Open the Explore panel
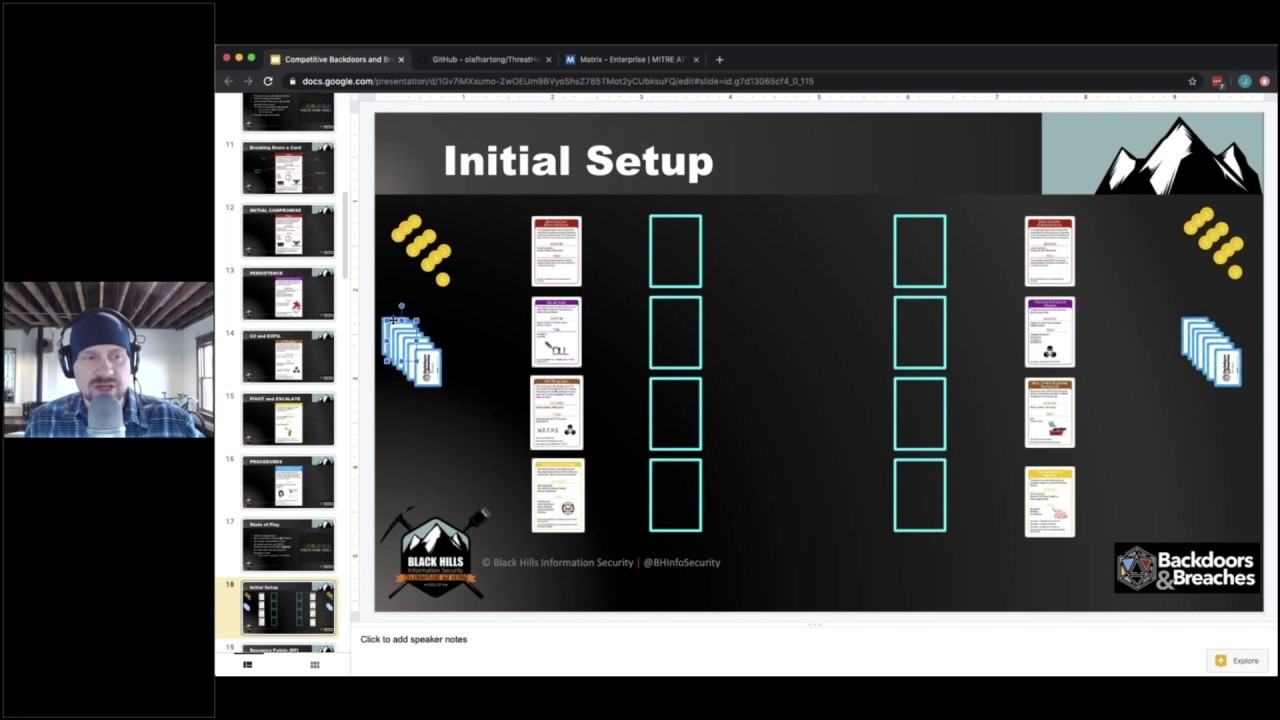This screenshot has height=720, width=1280. (1237, 660)
